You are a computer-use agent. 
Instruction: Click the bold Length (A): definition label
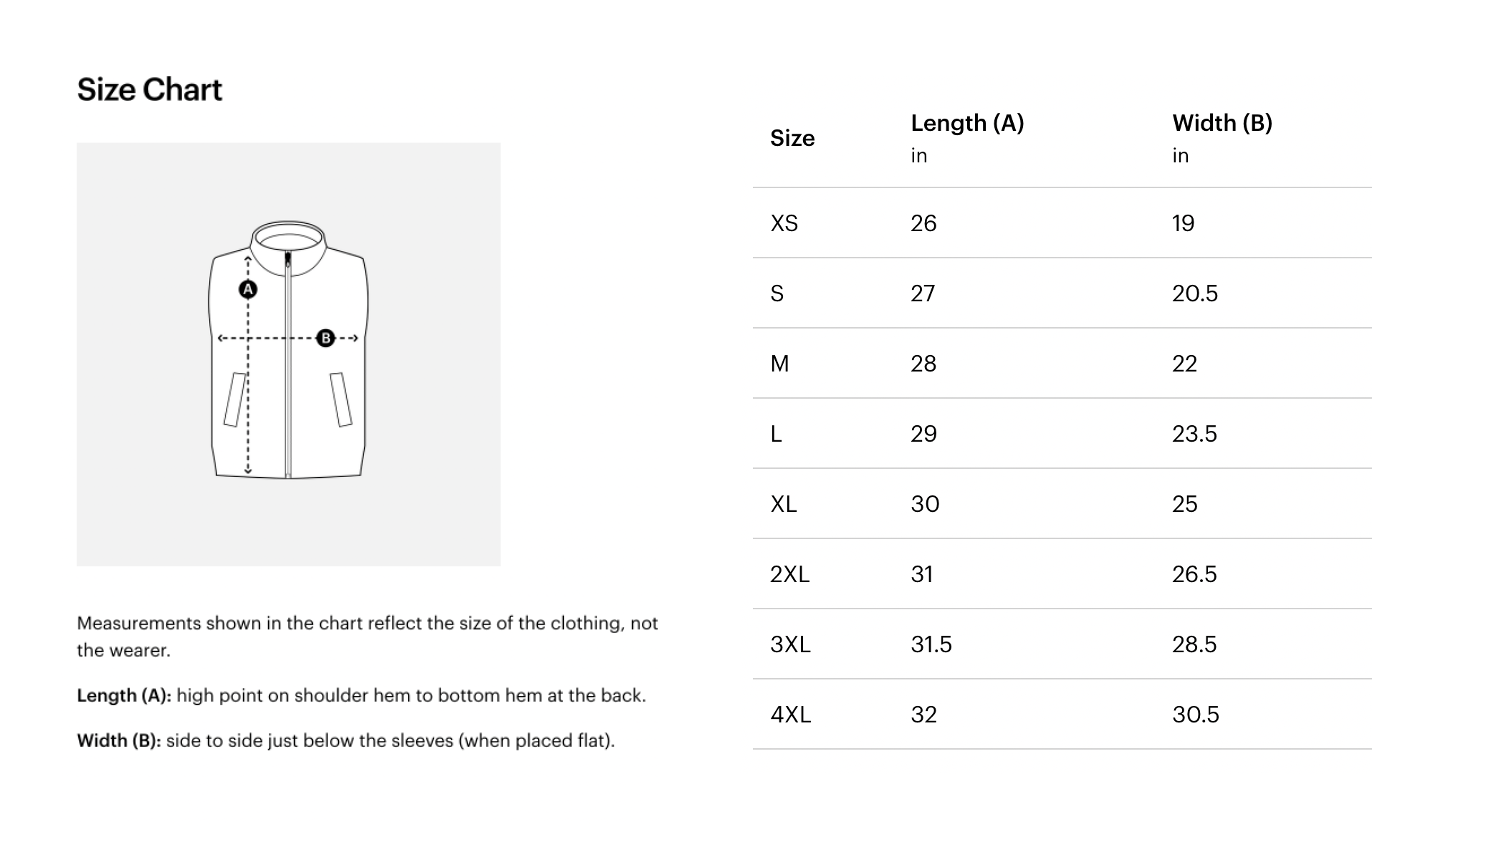coord(124,696)
